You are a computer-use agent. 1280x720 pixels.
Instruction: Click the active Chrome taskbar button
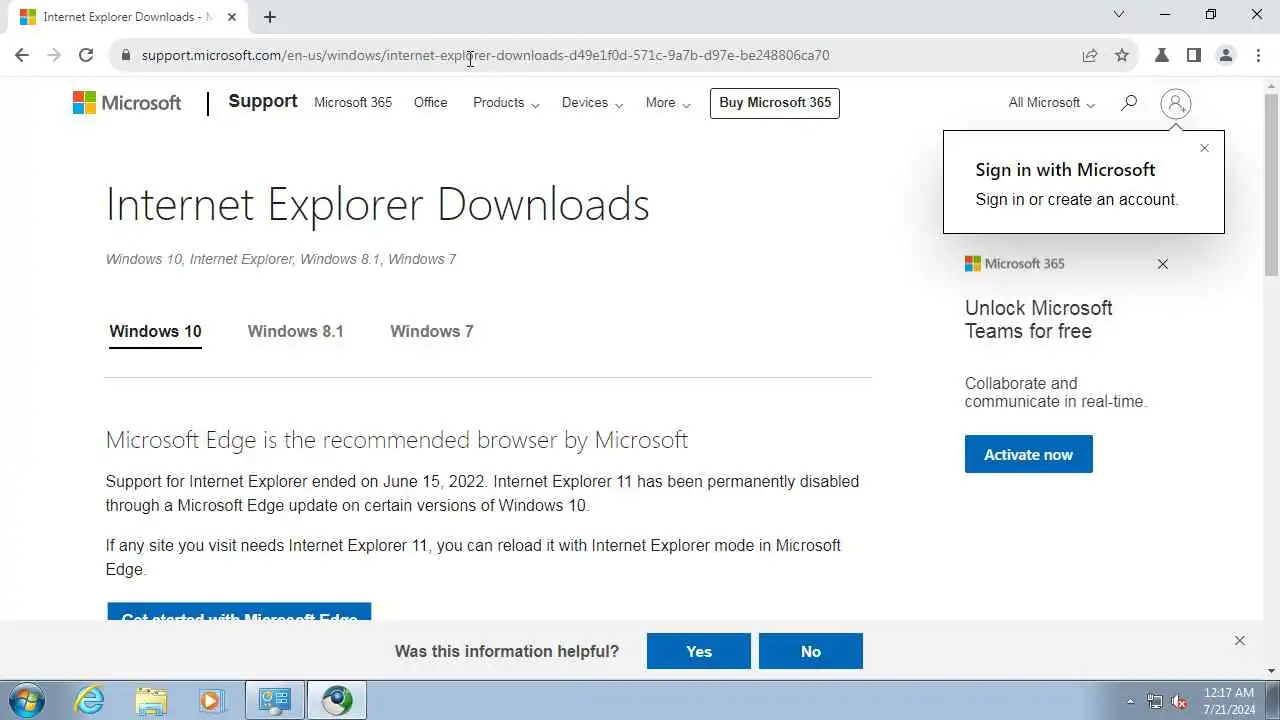tap(337, 700)
